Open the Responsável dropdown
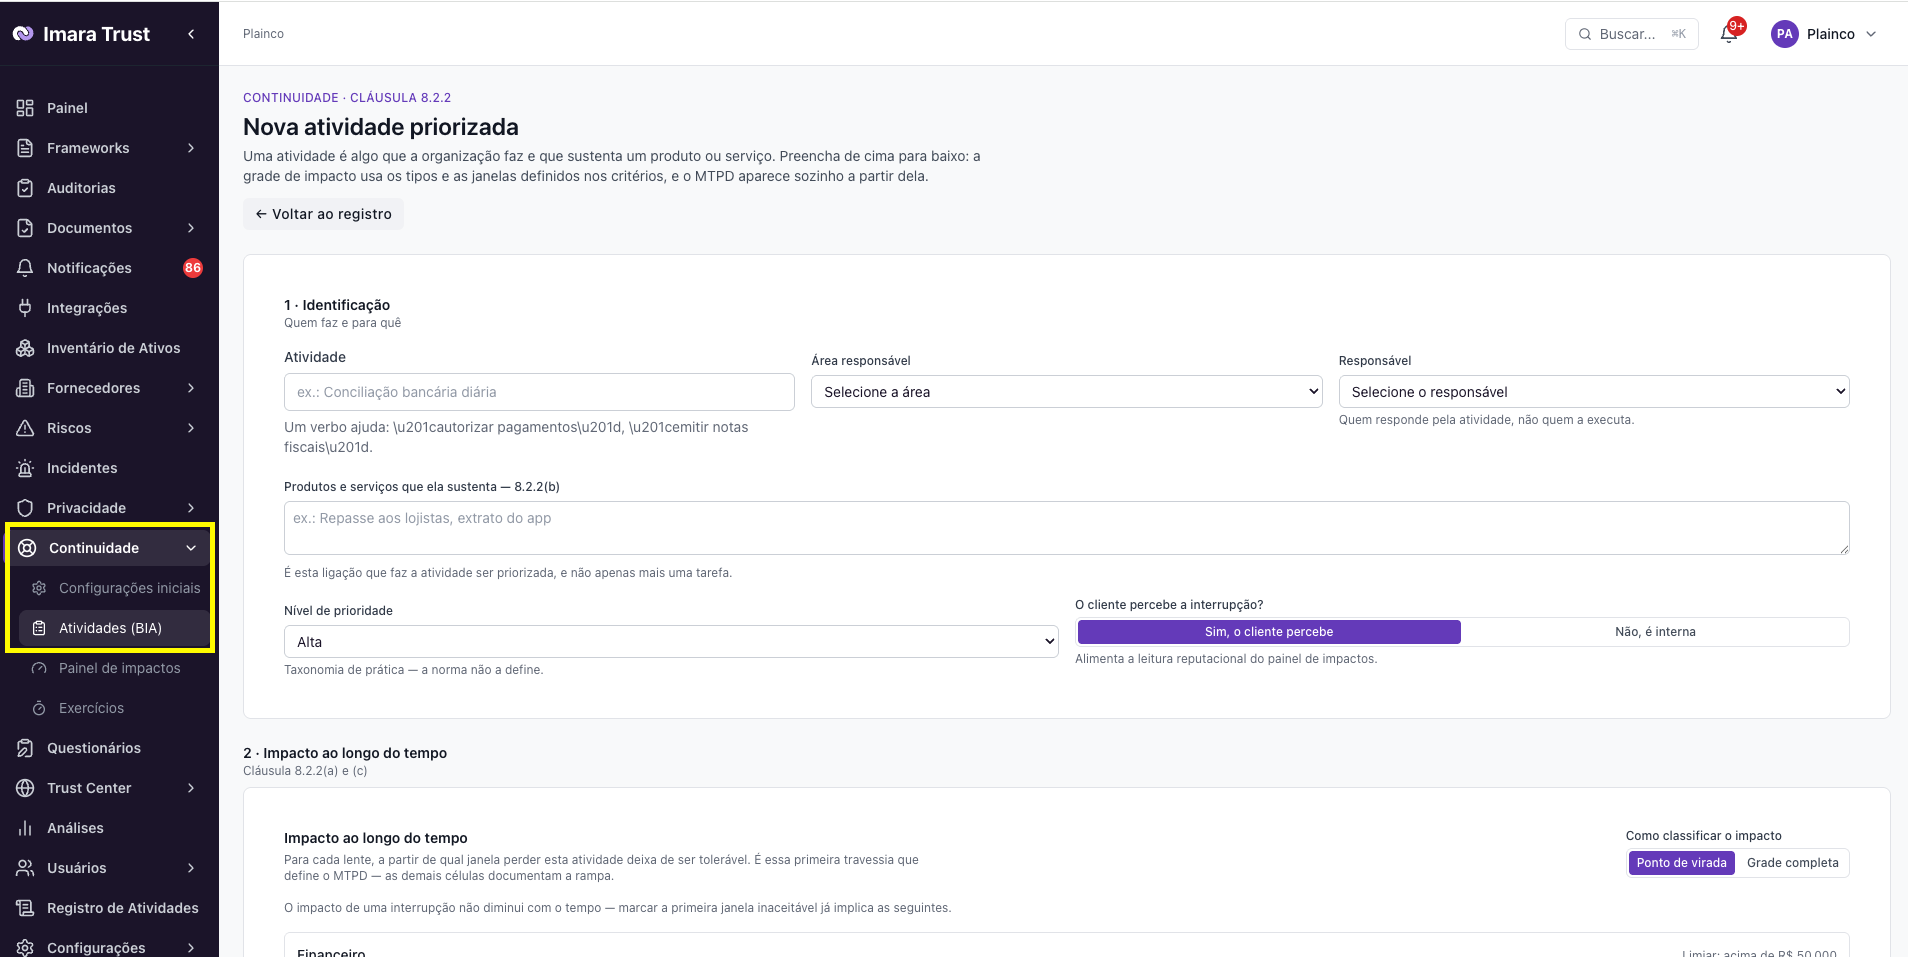This screenshot has height=957, width=1908. tap(1594, 392)
